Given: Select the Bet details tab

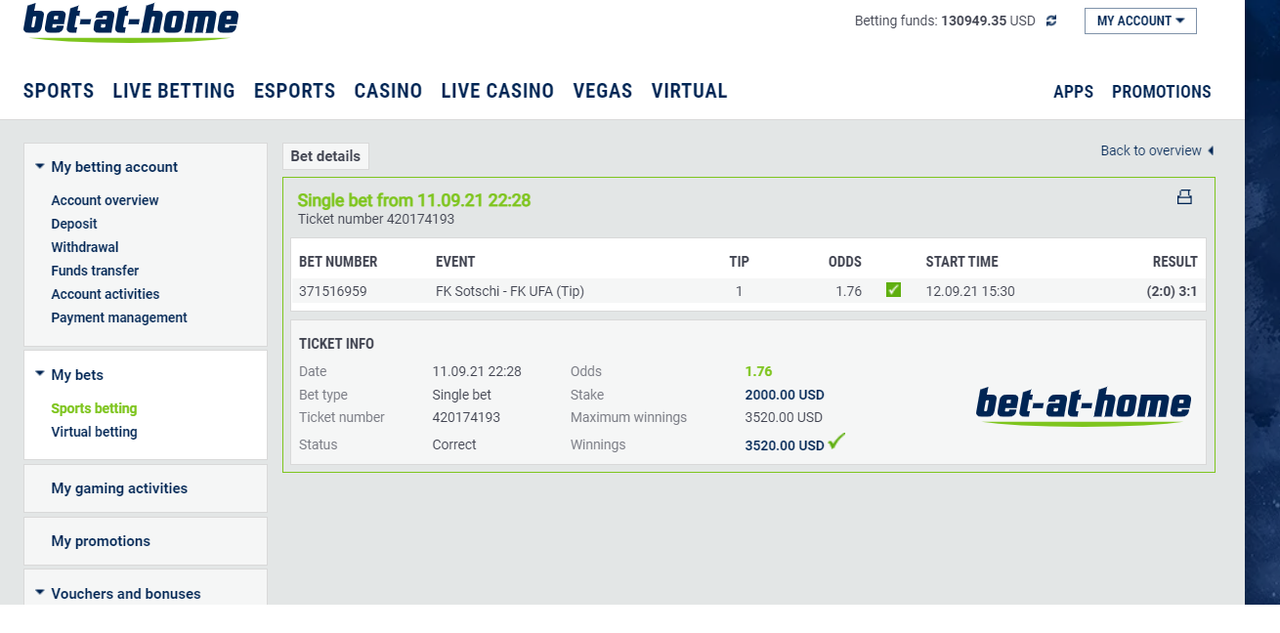Looking at the screenshot, I should pos(325,156).
